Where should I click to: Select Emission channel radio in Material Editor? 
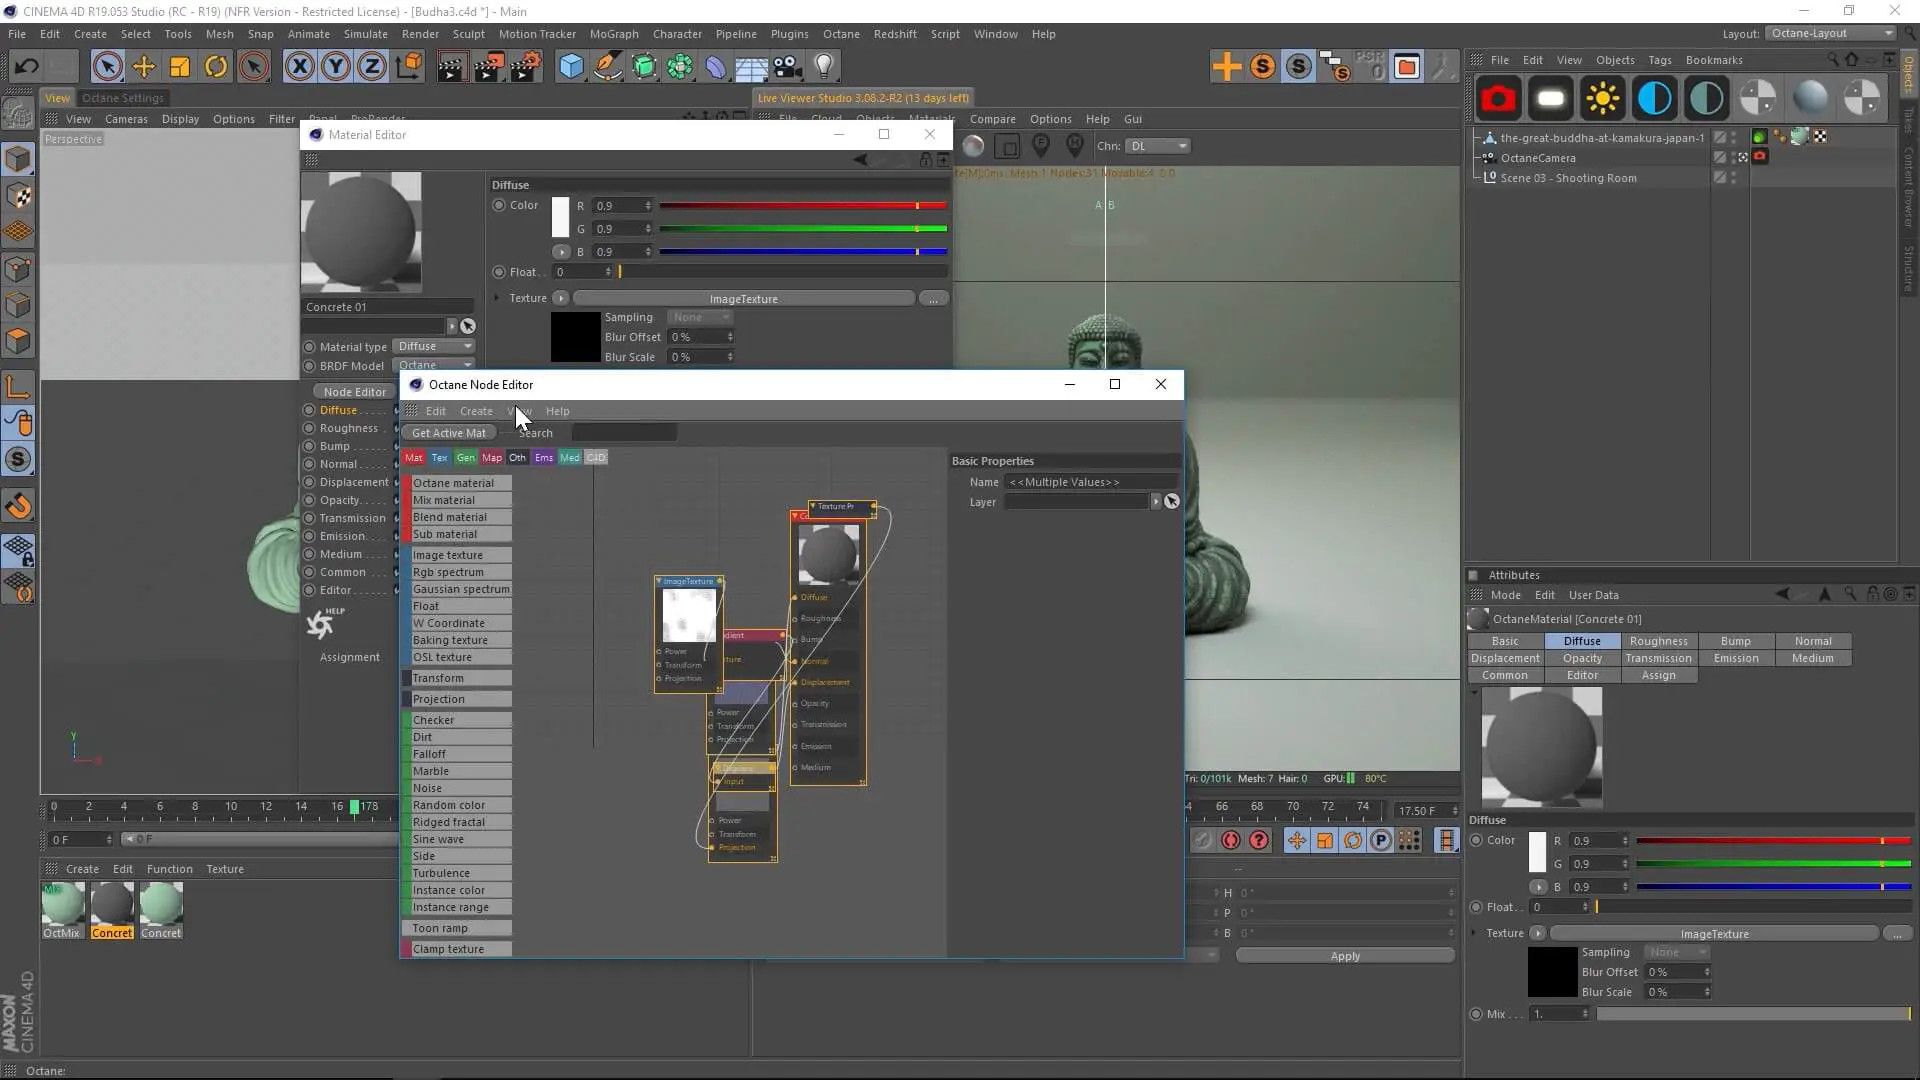click(310, 536)
